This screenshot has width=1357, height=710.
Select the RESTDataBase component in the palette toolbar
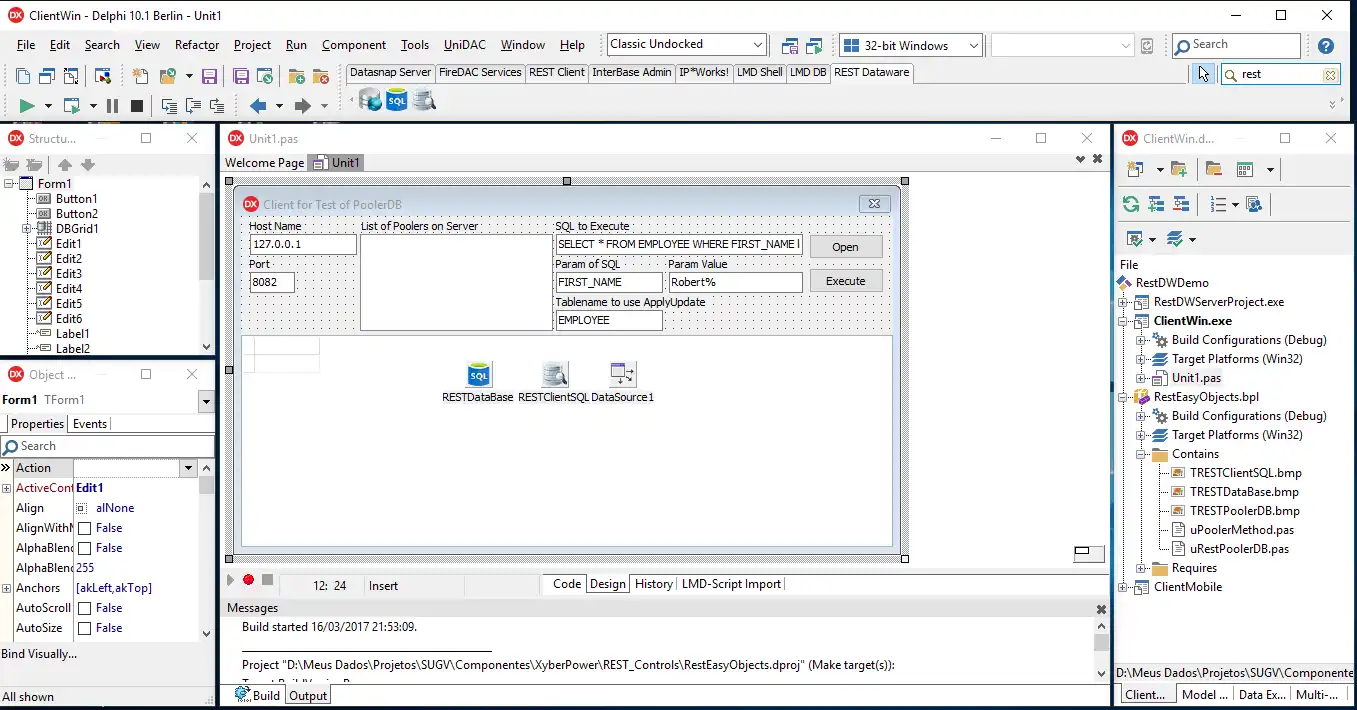pyautogui.click(x=371, y=99)
